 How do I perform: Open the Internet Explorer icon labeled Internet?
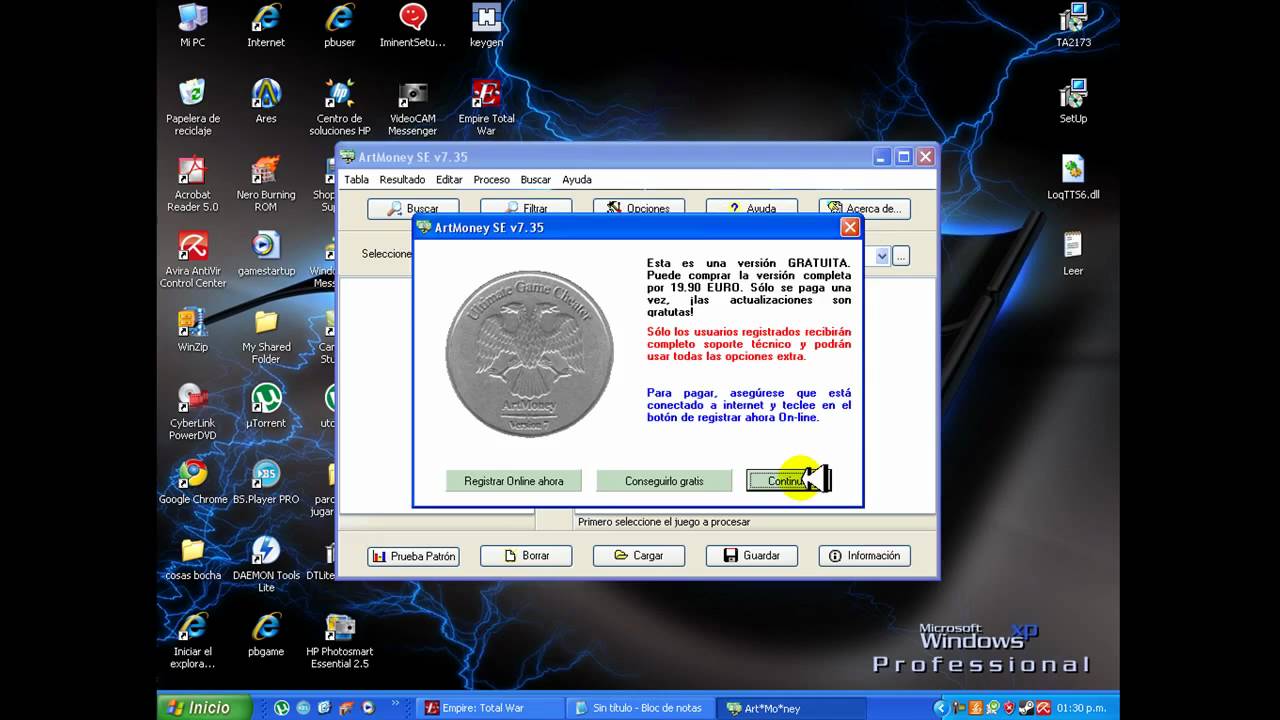[x=266, y=26]
